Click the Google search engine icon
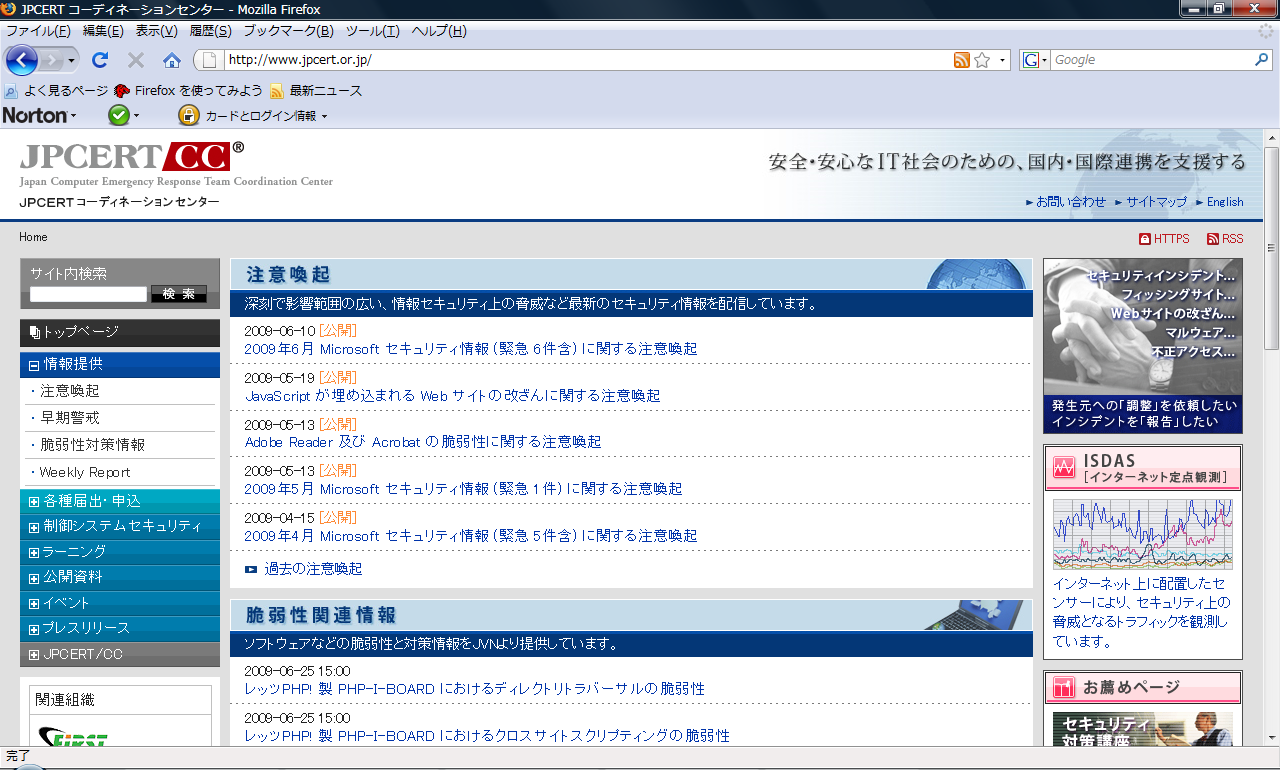The image size is (1280, 770). [x=1031, y=60]
